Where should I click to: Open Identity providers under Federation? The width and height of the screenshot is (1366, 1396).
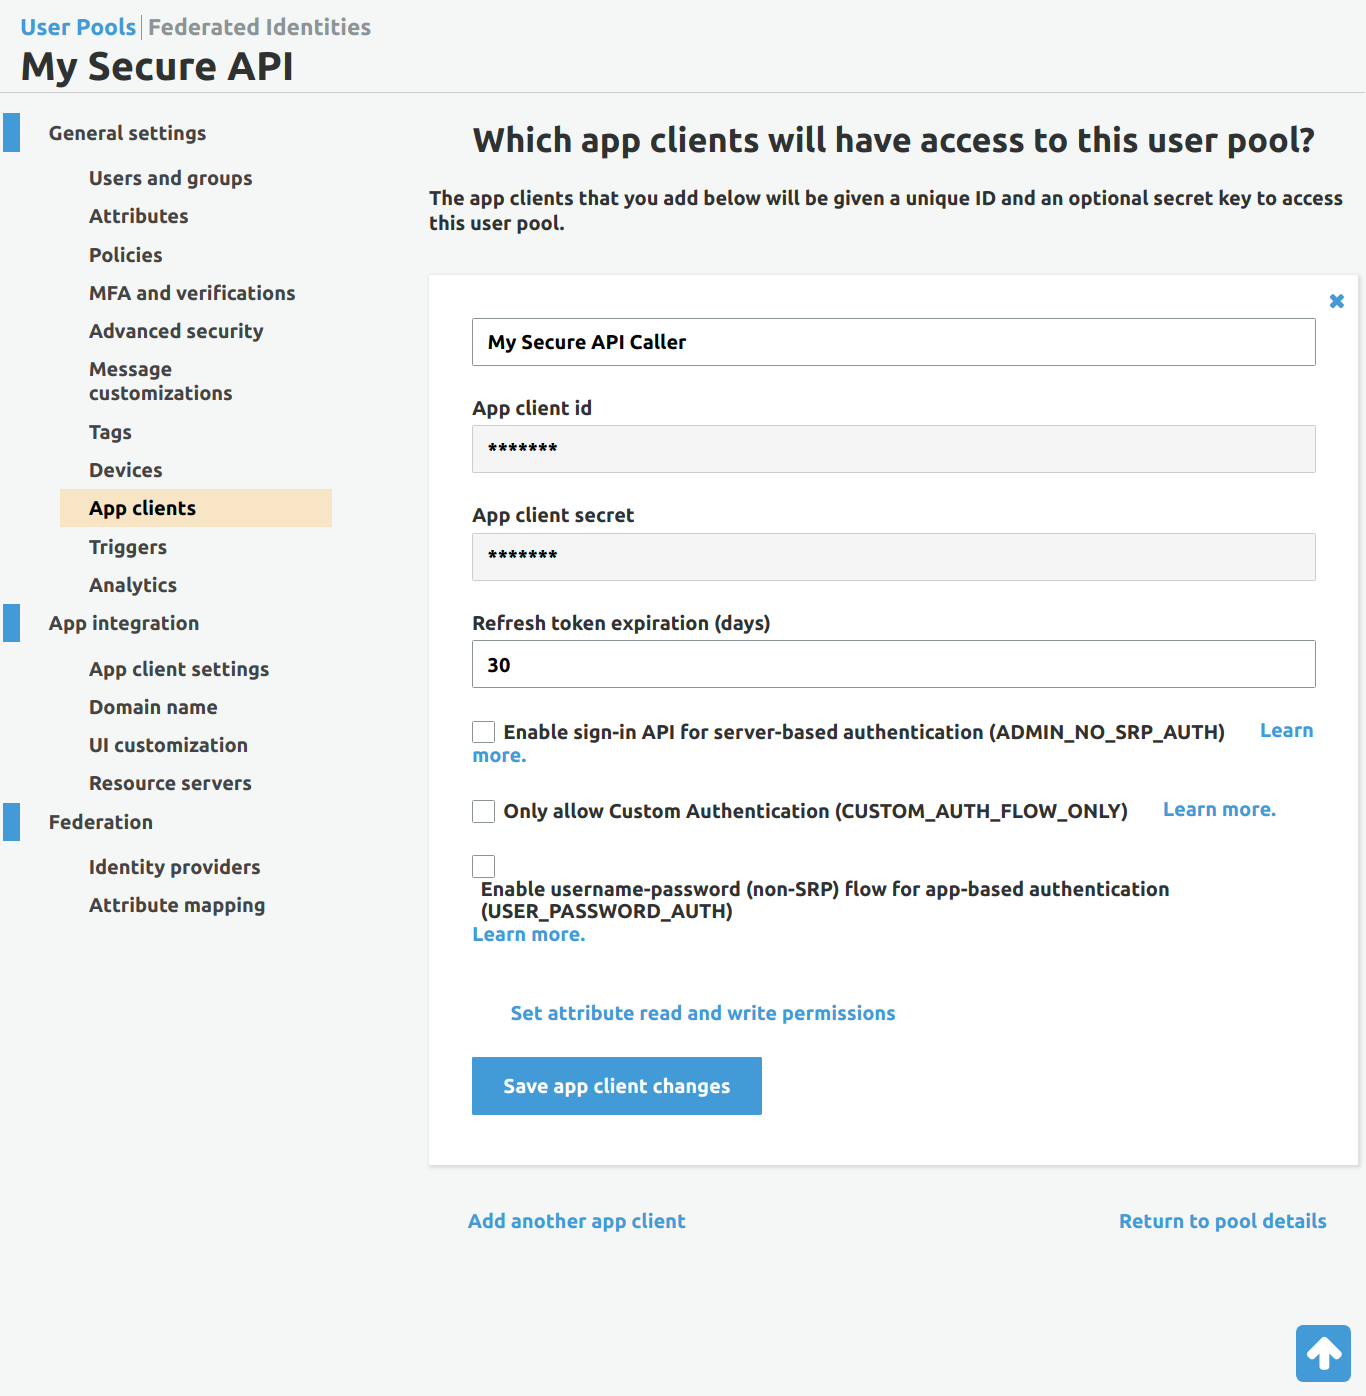[174, 867]
